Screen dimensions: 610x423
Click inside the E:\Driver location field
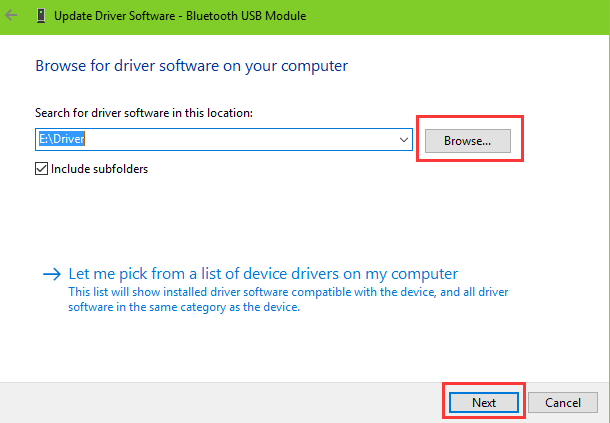tap(224, 139)
